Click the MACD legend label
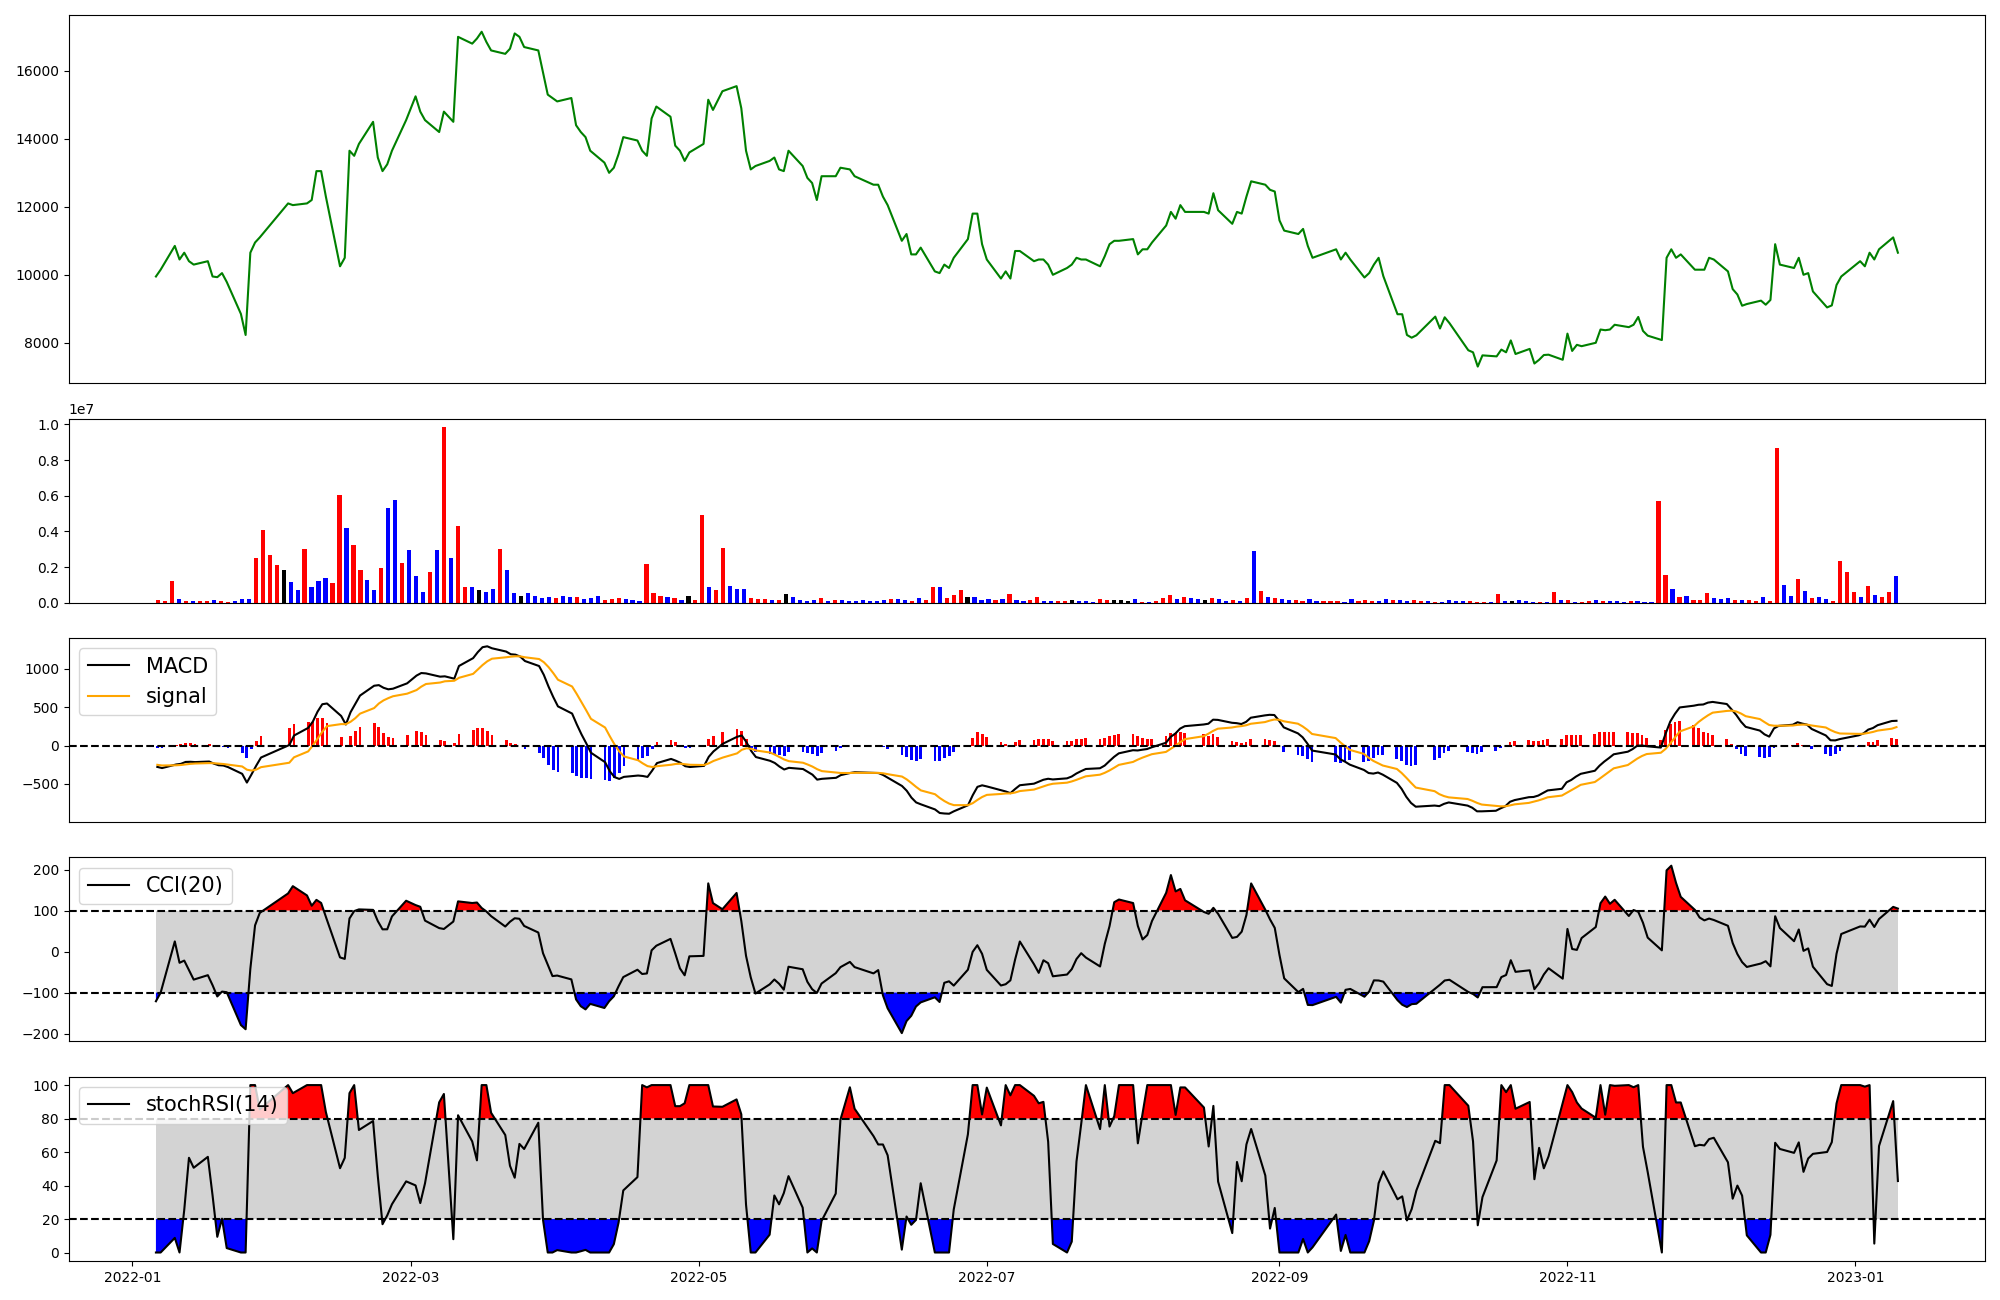The width and height of the screenshot is (2000, 1300). click(x=176, y=666)
